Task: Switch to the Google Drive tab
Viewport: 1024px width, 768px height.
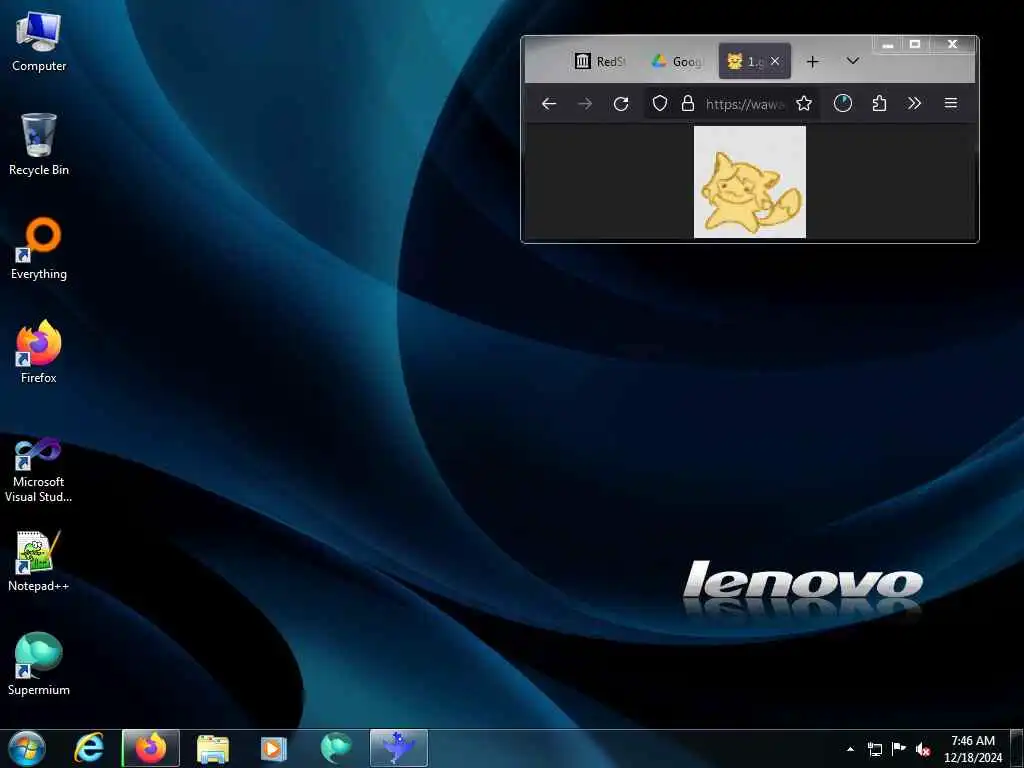Action: [x=677, y=61]
